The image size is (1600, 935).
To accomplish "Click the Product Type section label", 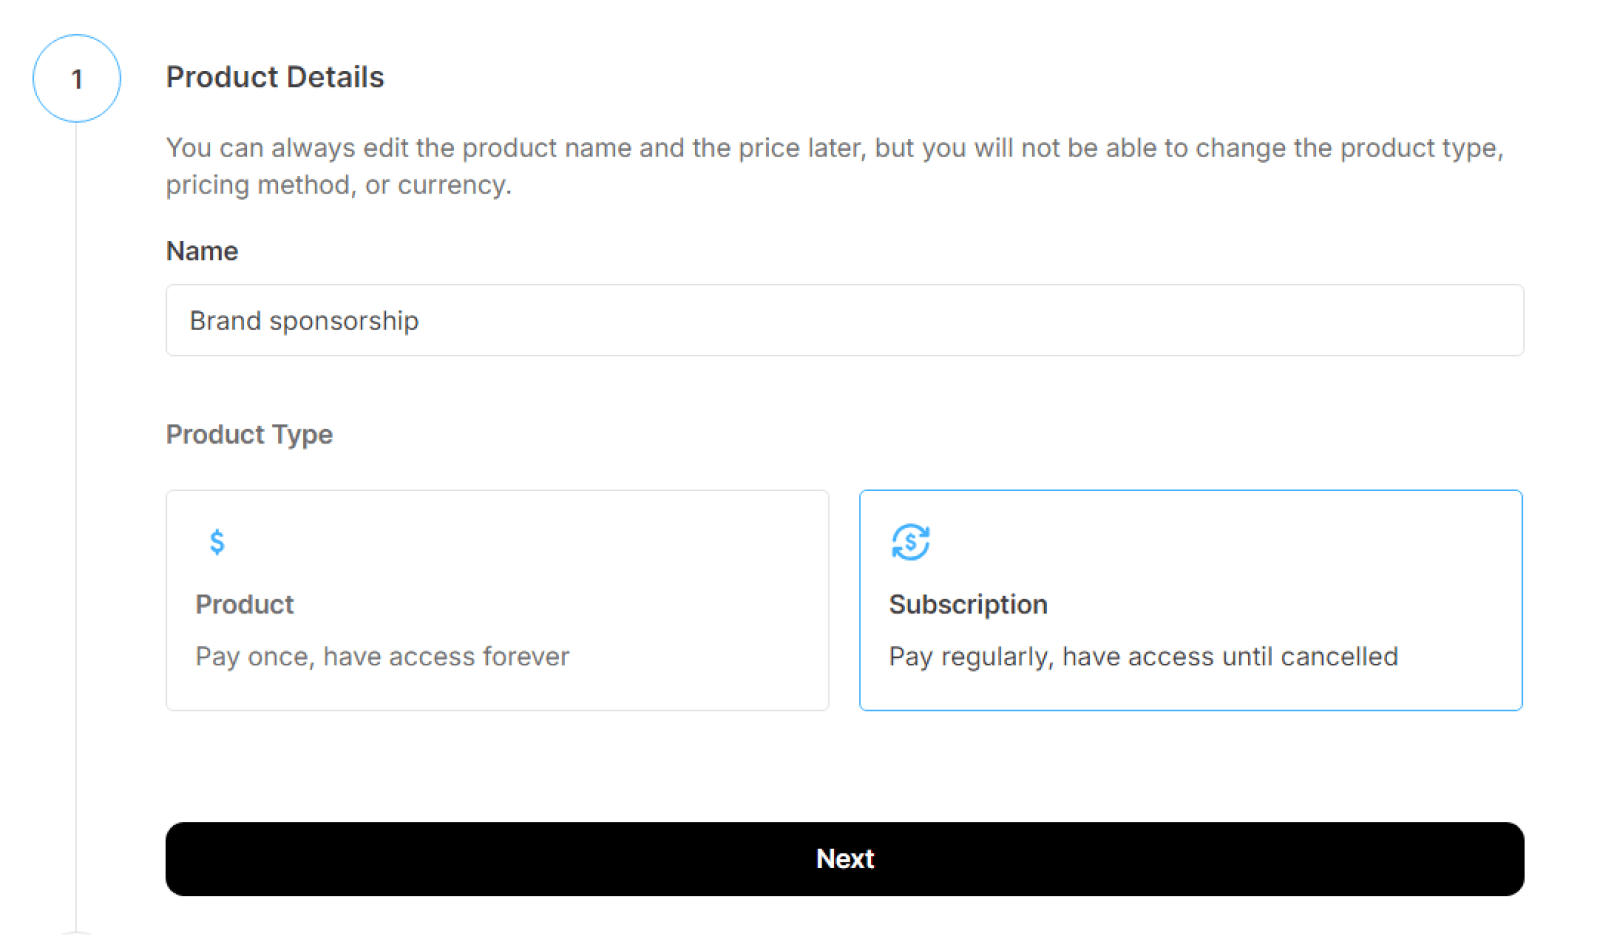I will point(249,435).
